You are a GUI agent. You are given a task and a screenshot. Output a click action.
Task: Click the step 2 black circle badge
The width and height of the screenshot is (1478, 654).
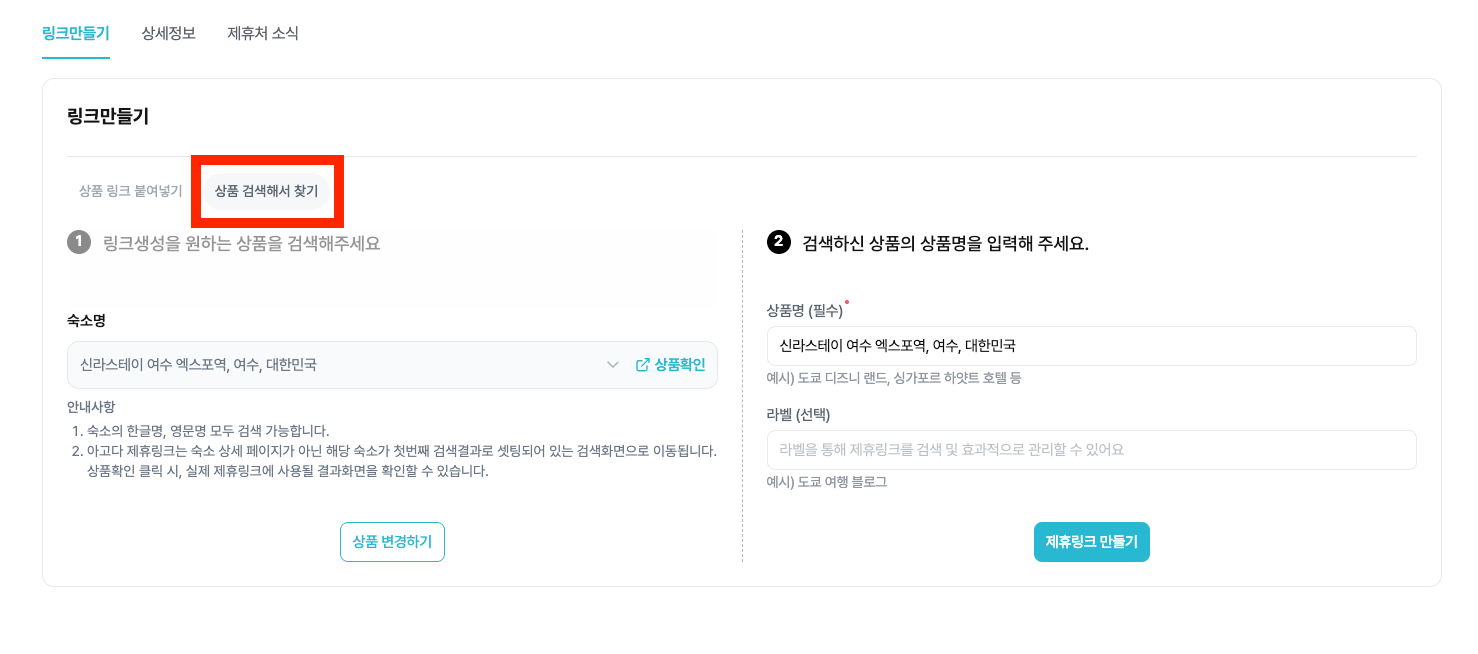(779, 242)
